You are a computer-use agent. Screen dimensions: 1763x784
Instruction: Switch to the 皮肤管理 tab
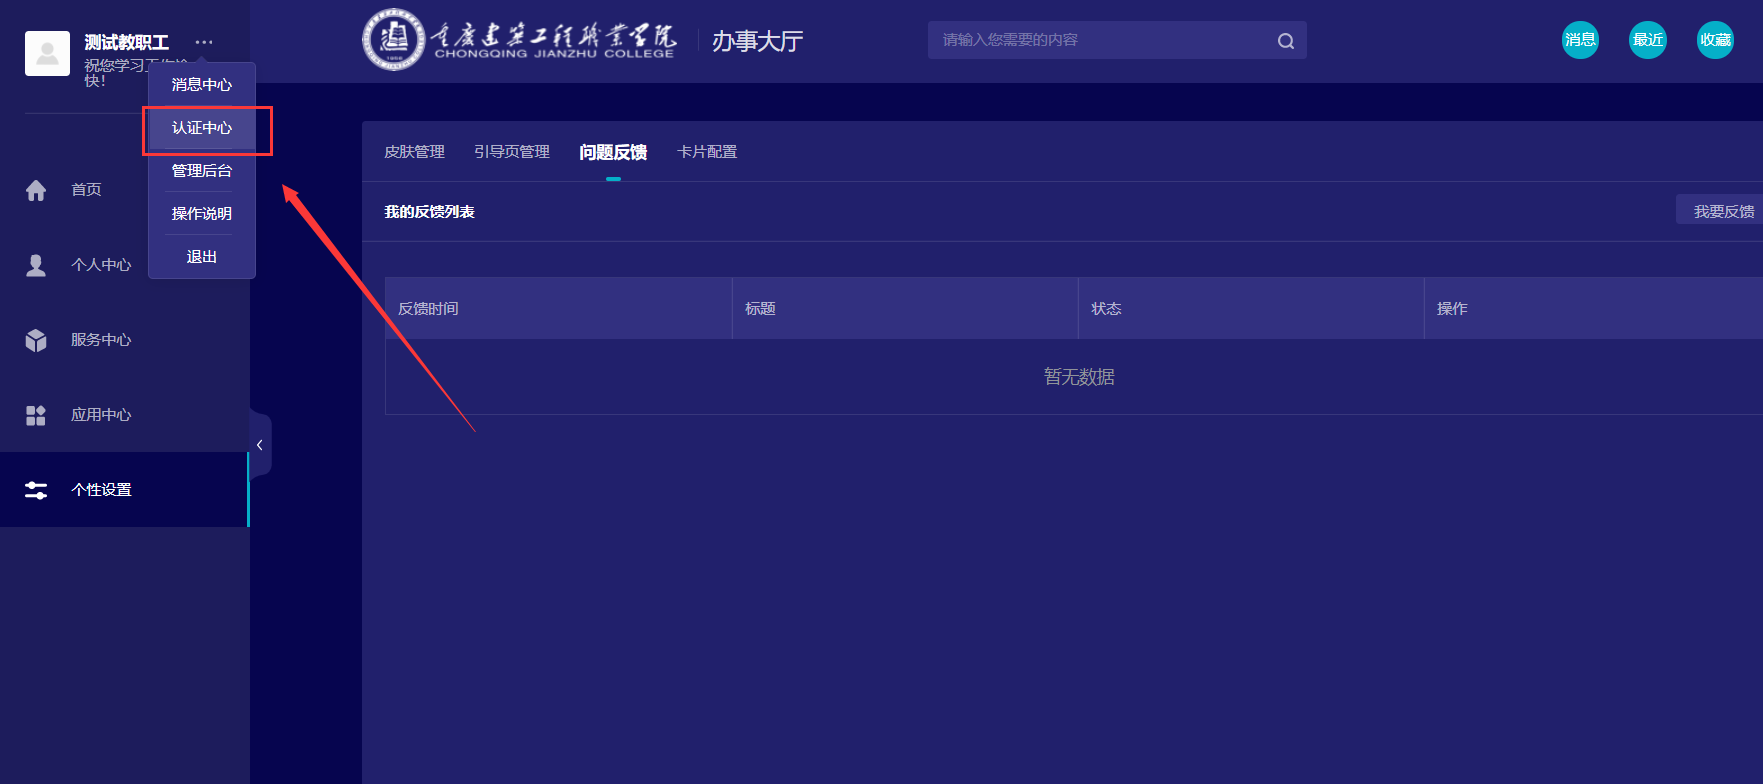pos(414,152)
